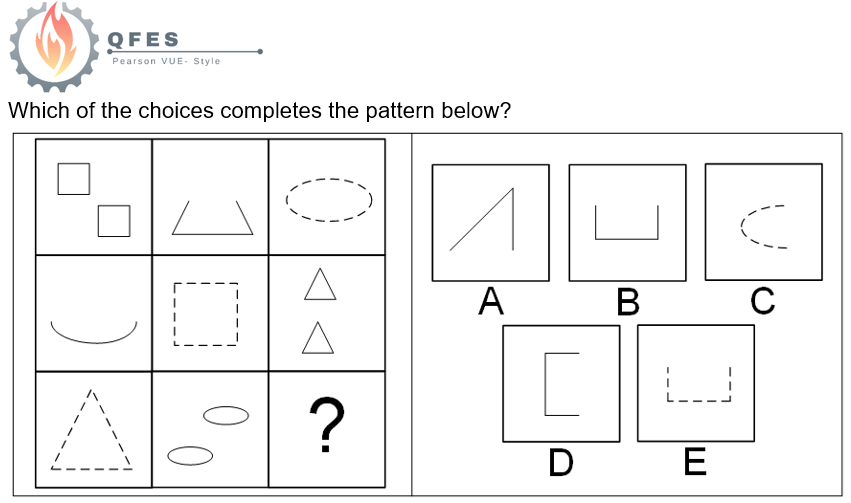The height and width of the screenshot is (503, 851).
Task: Choose answer D bracket shape
Action: point(561,384)
